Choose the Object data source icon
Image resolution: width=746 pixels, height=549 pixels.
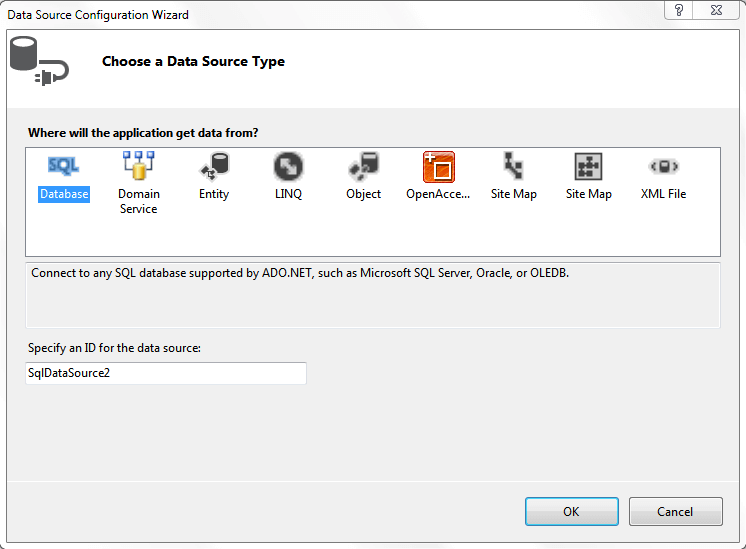point(363,166)
